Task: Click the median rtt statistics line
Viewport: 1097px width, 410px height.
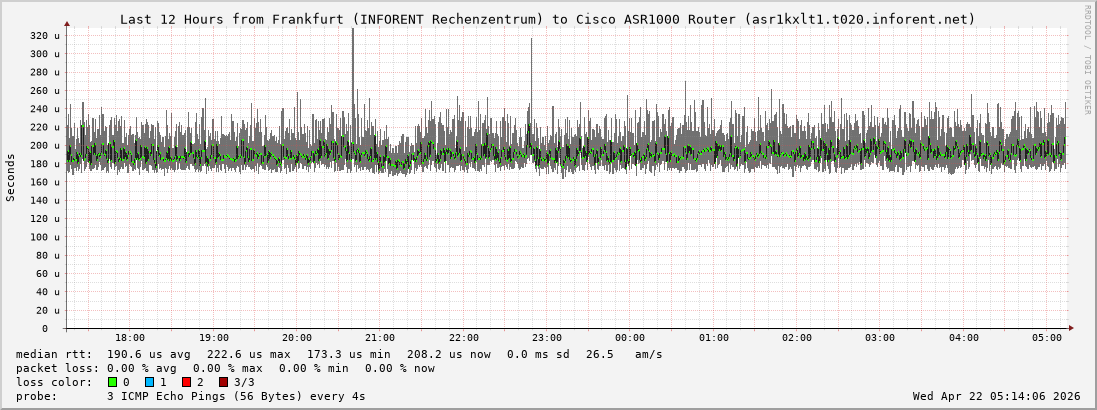Action: (339, 354)
